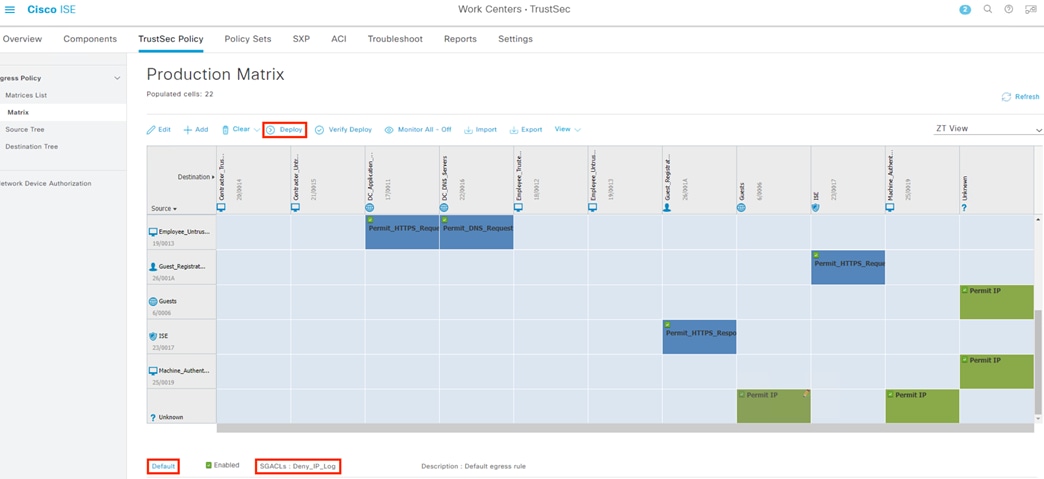Switch to the Reports tab
The image size is (1044, 479).
[460, 39]
